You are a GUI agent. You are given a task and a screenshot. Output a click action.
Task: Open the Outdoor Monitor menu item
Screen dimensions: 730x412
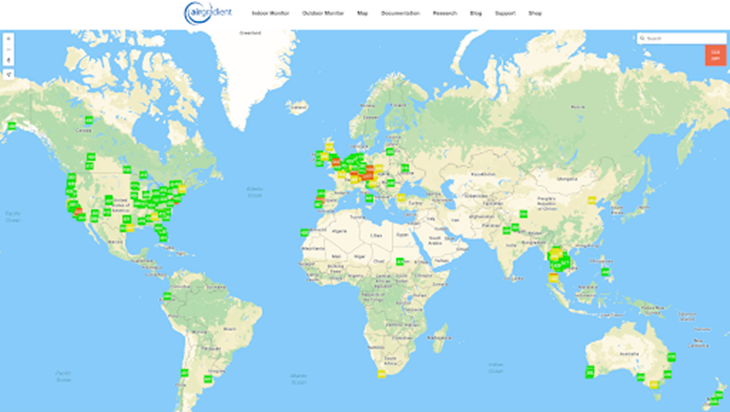click(320, 14)
